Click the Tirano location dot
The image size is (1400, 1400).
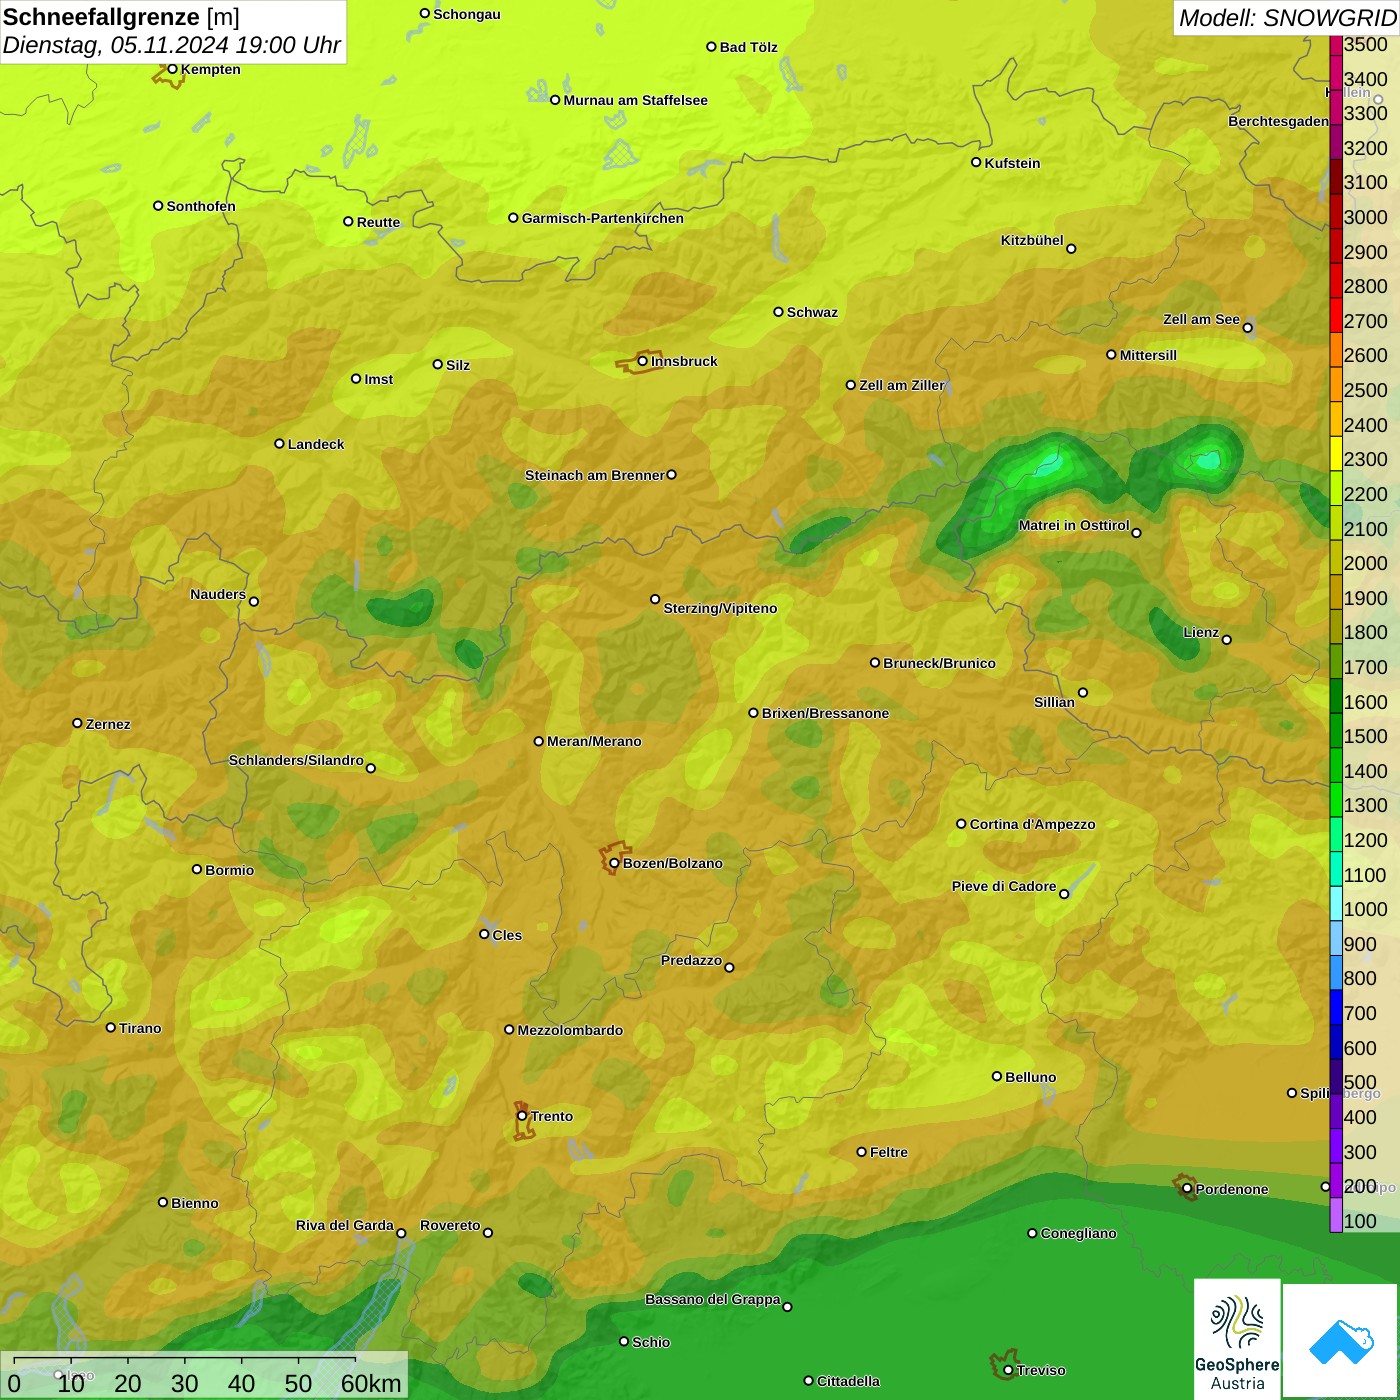pyautogui.click(x=111, y=1027)
